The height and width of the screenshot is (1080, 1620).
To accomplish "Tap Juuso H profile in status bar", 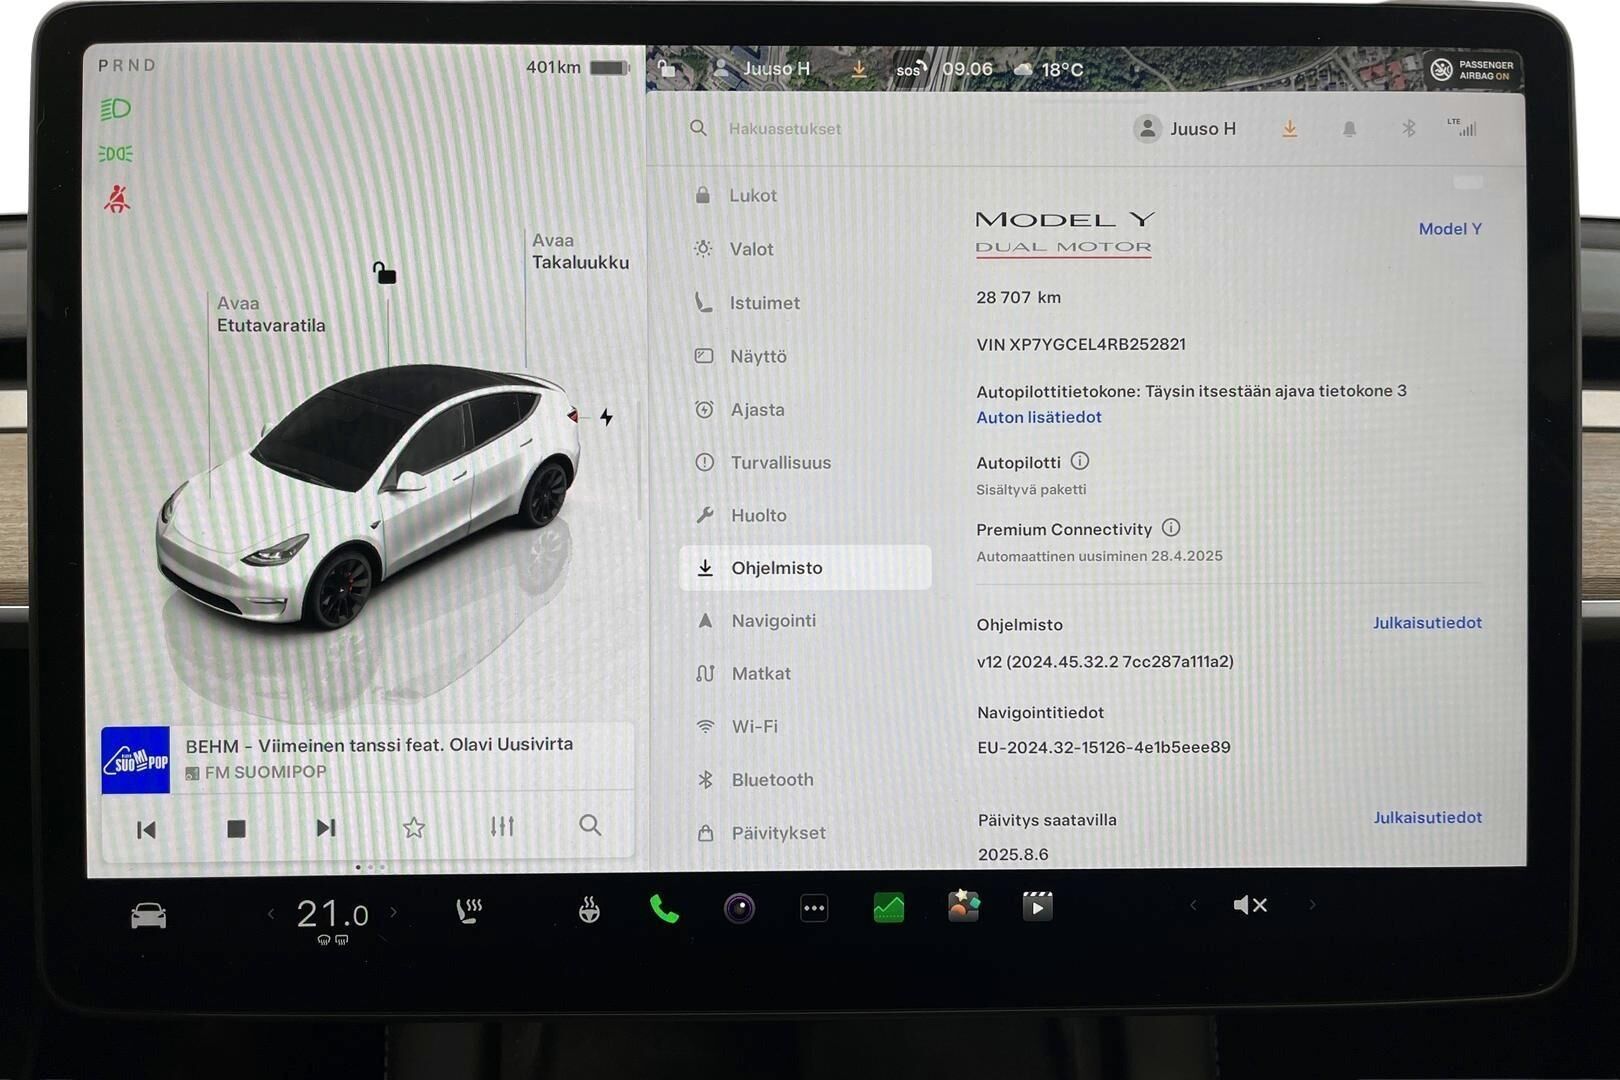I will [x=762, y=69].
